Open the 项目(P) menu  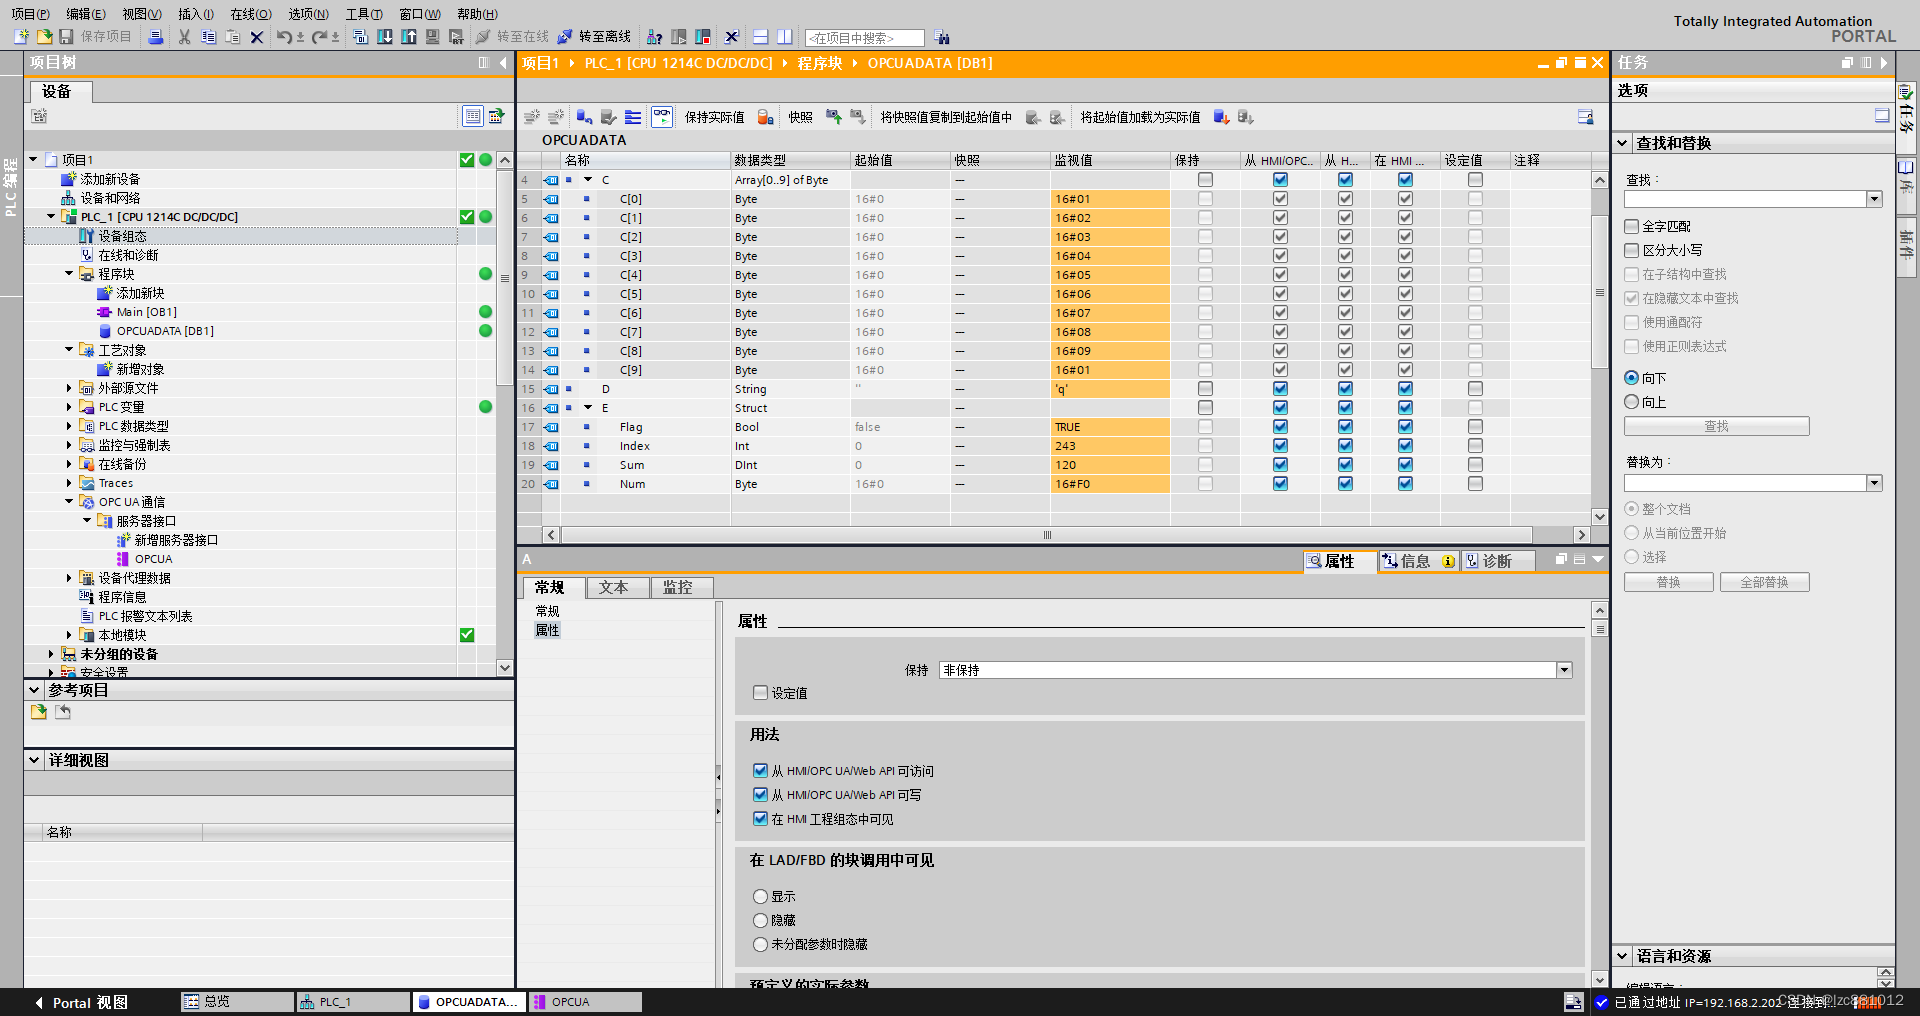pos(30,13)
